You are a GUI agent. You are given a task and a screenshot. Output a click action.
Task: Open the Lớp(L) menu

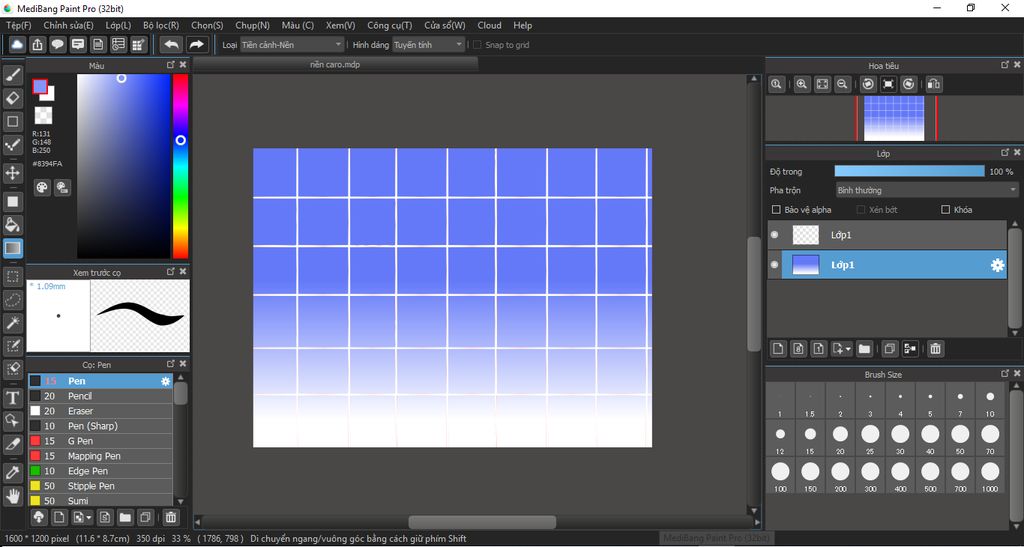pyautogui.click(x=118, y=25)
